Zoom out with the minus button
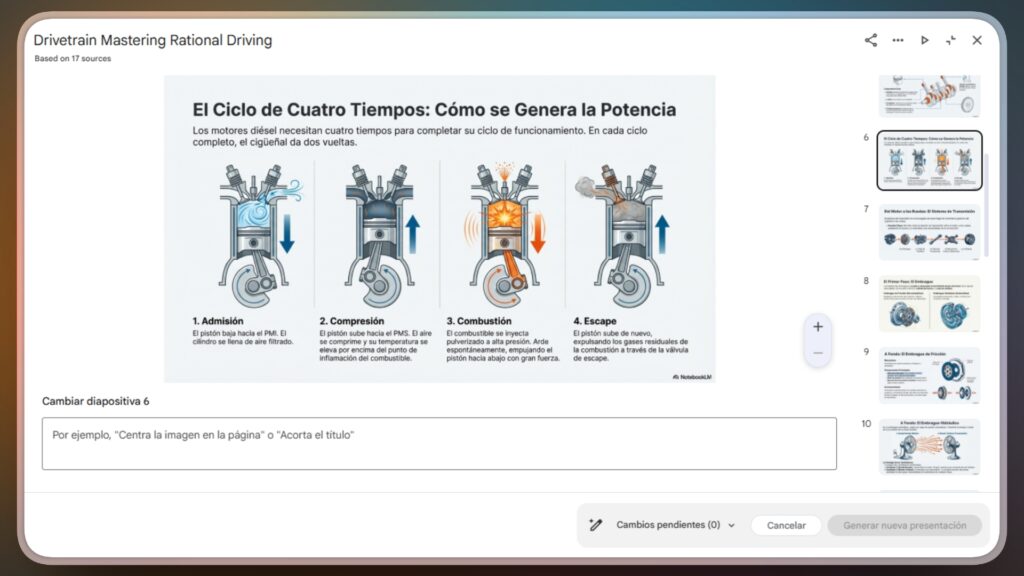 pyautogui.click(x=818, y=353)
